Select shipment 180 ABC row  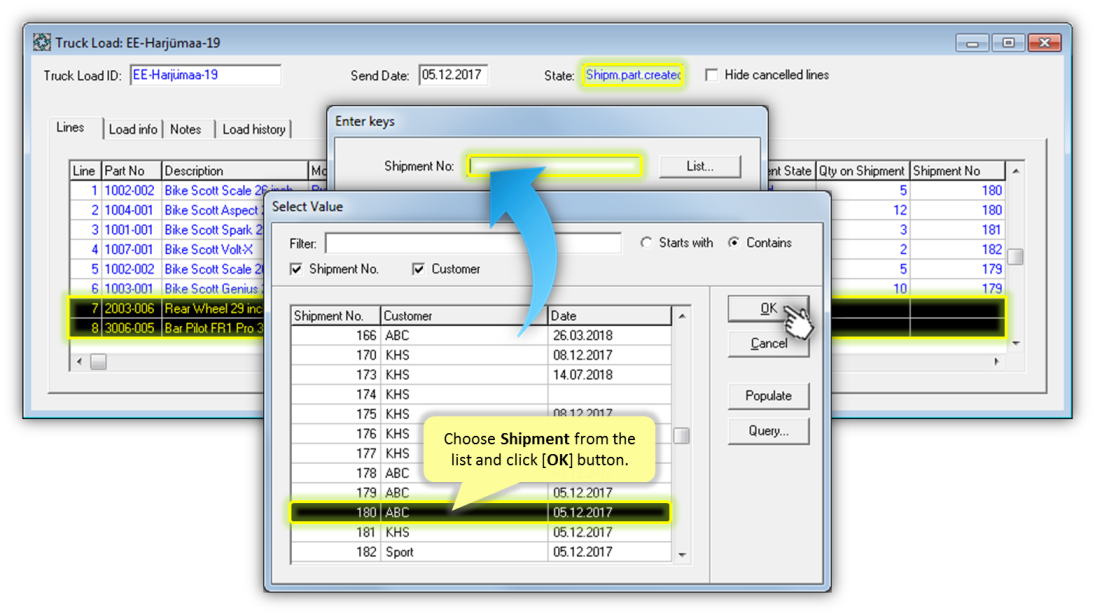480,512
